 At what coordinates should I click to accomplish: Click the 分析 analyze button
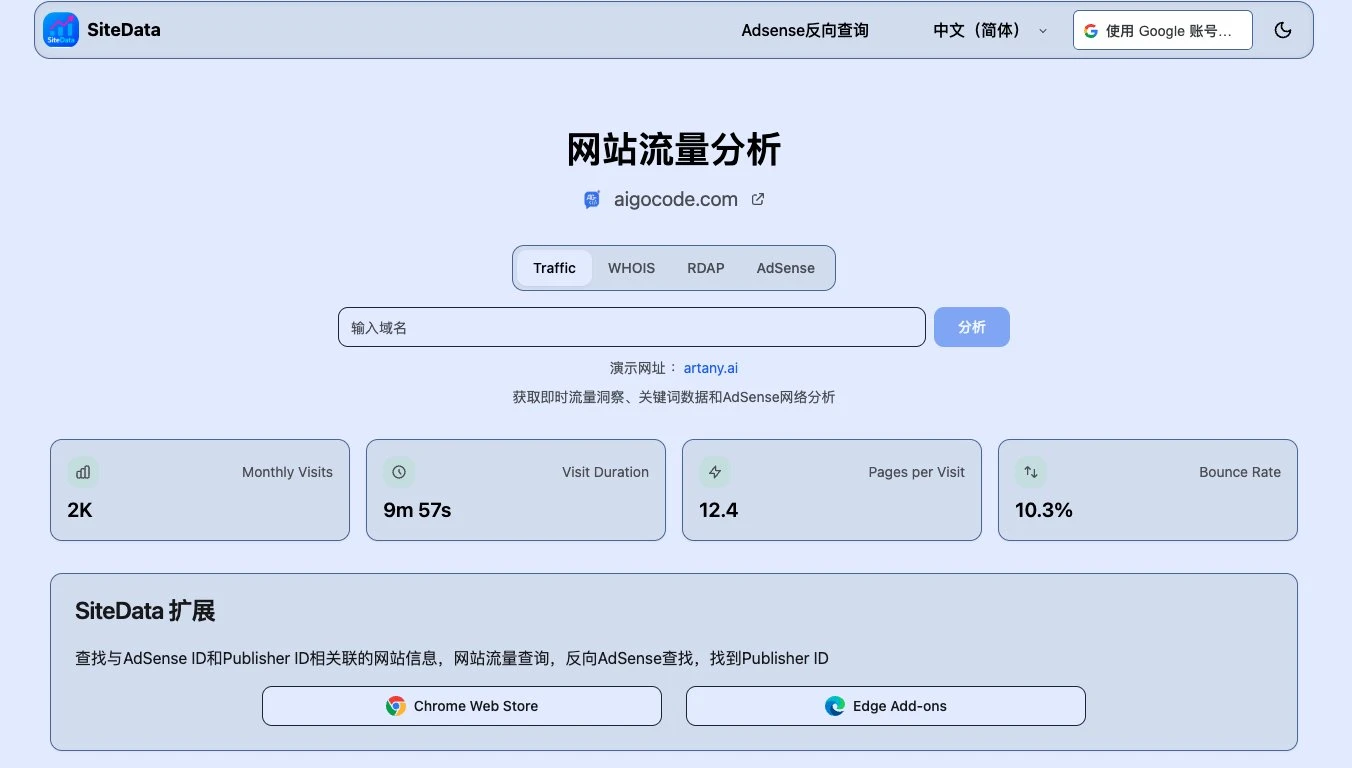pyautogui.click(x=971, y=326)
